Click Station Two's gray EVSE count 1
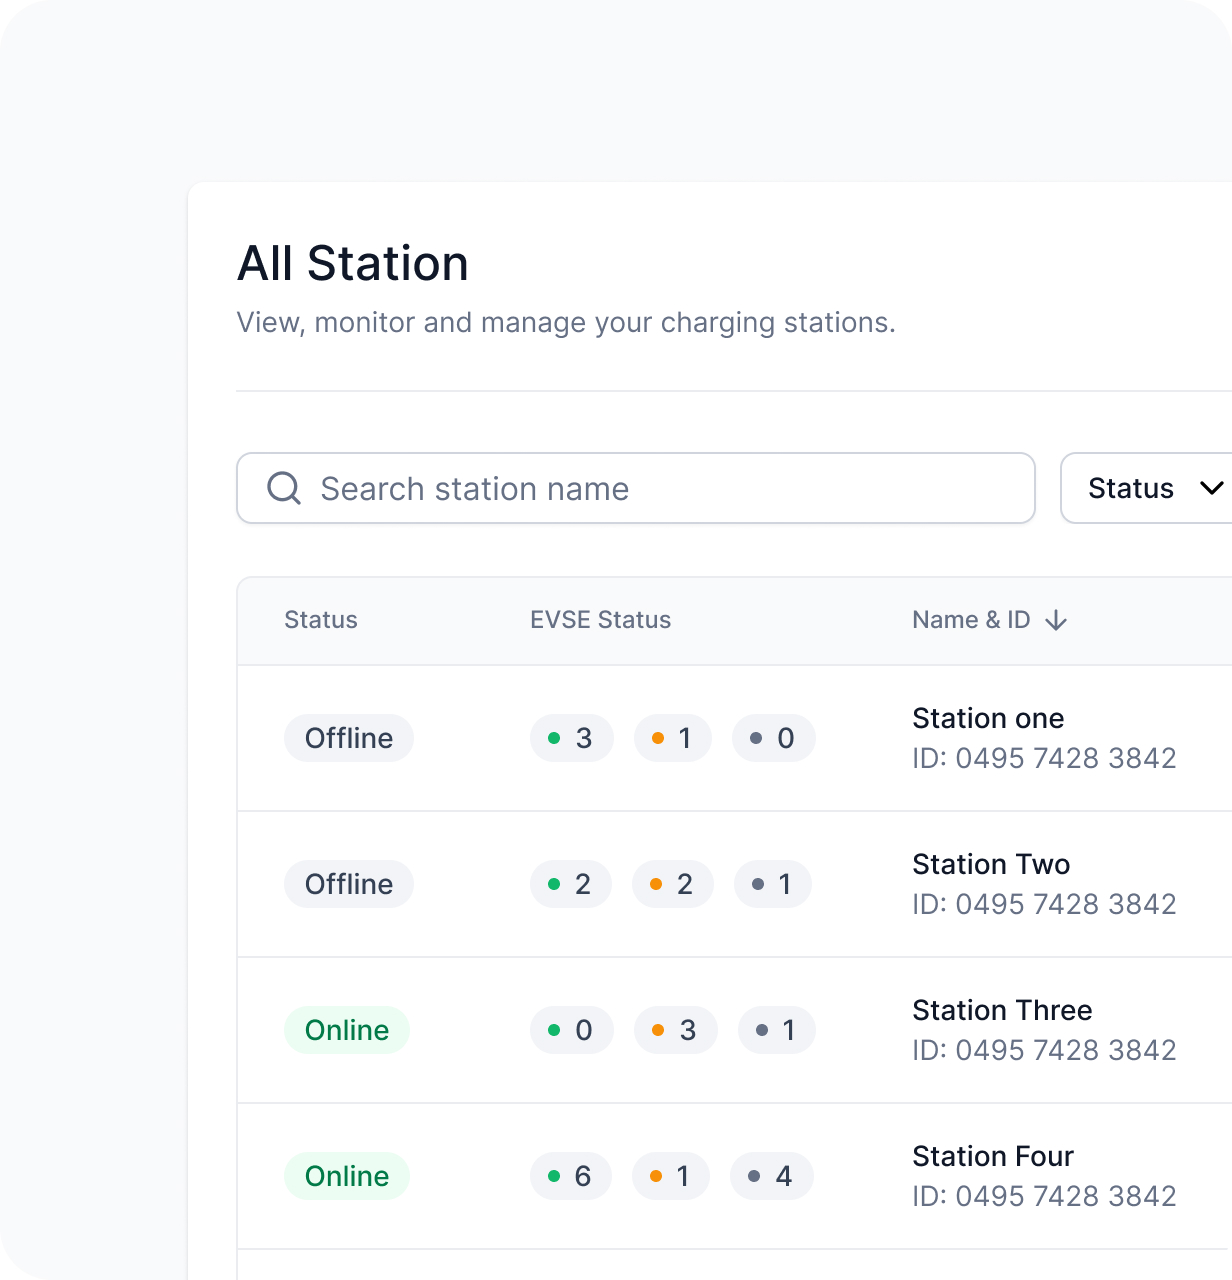Image resolution: width=1232 pixels, height=1280 pixels. point(773,884)
